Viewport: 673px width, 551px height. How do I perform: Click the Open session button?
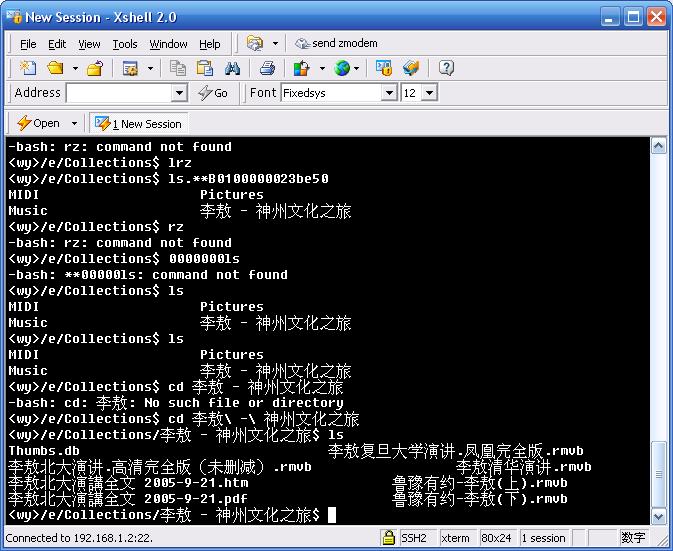38,124
